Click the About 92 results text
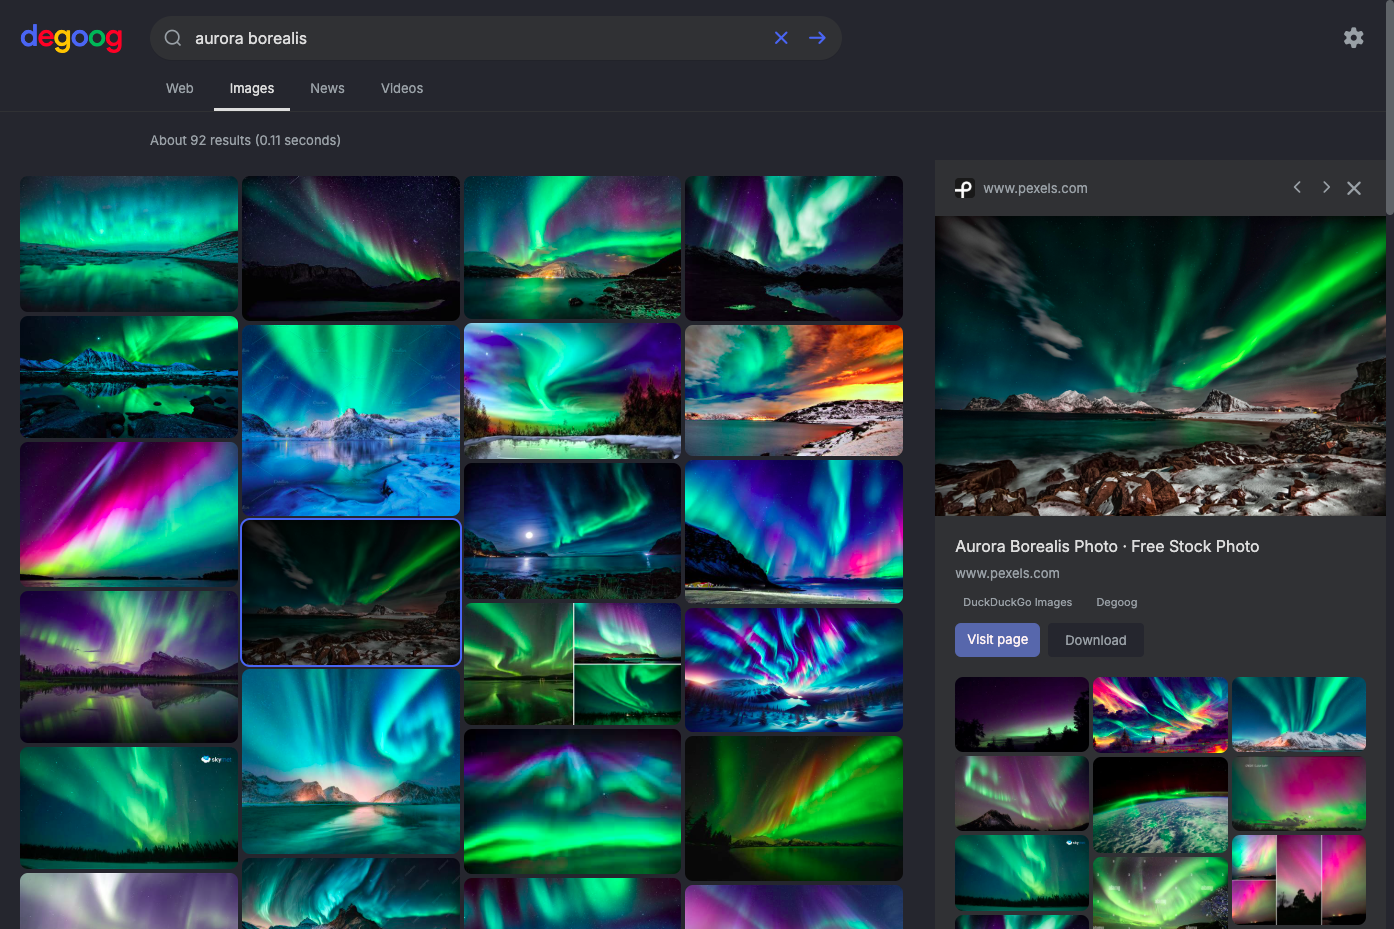The width and height of the screenshot is (1394, 929). coord(245,140)
